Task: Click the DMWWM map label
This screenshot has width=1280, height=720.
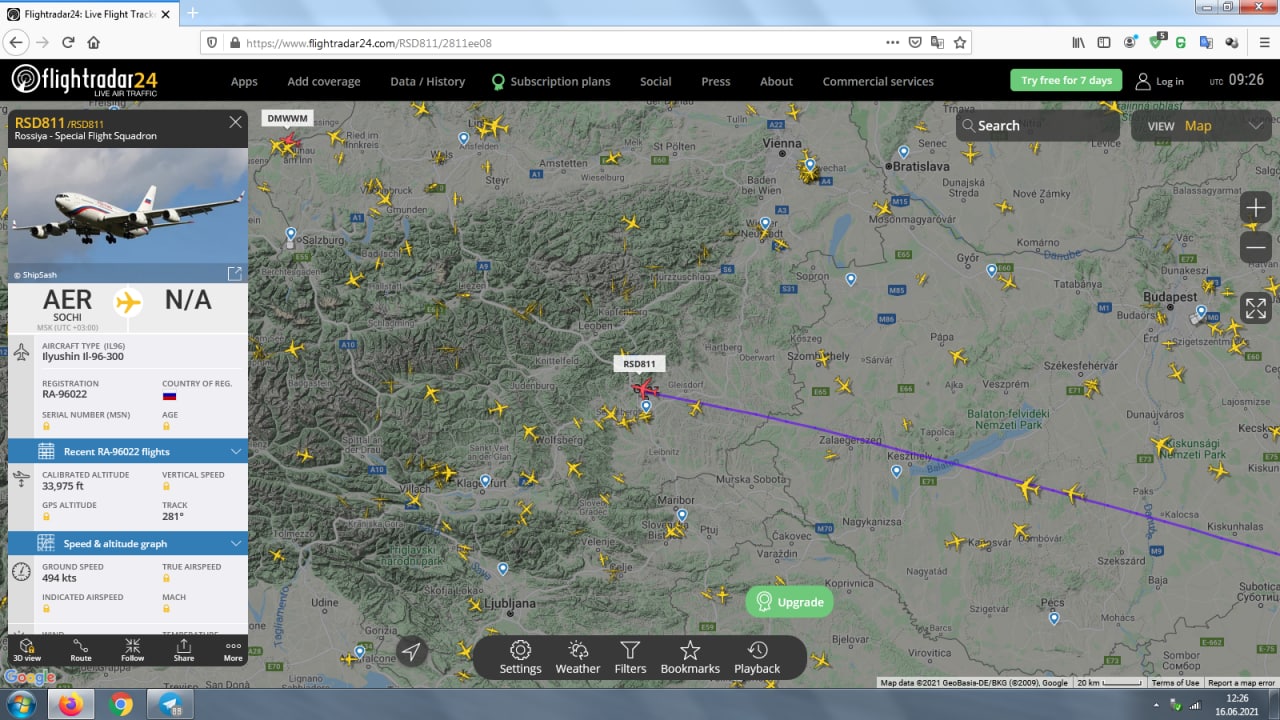Action: pyautogui.click(x=287, y=118)
